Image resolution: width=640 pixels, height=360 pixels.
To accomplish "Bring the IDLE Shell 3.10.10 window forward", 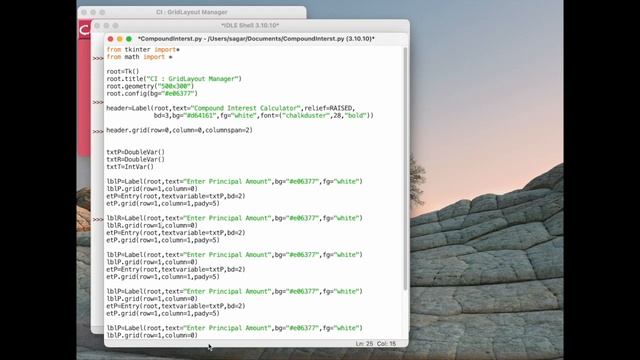I will (x=250, y=25).
